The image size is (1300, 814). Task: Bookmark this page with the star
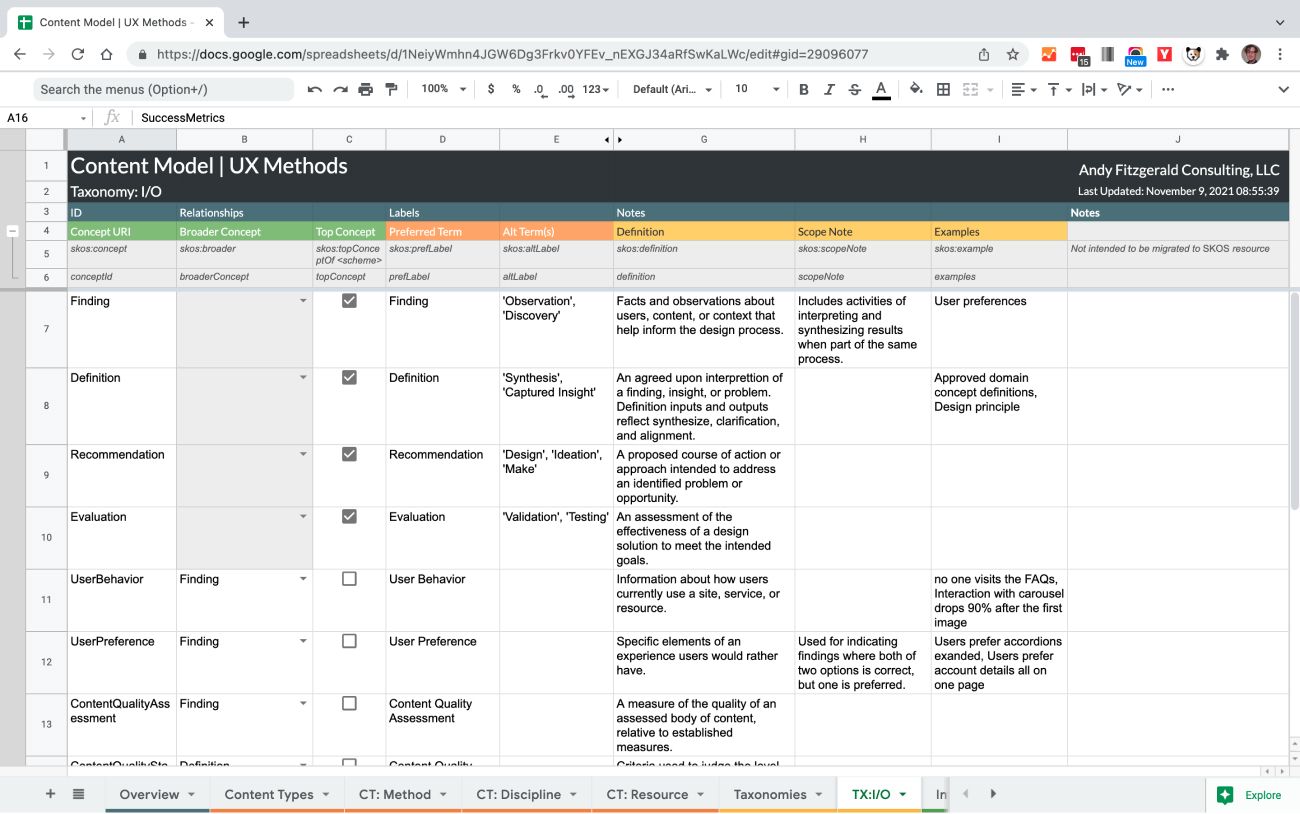coord(1012,55)
